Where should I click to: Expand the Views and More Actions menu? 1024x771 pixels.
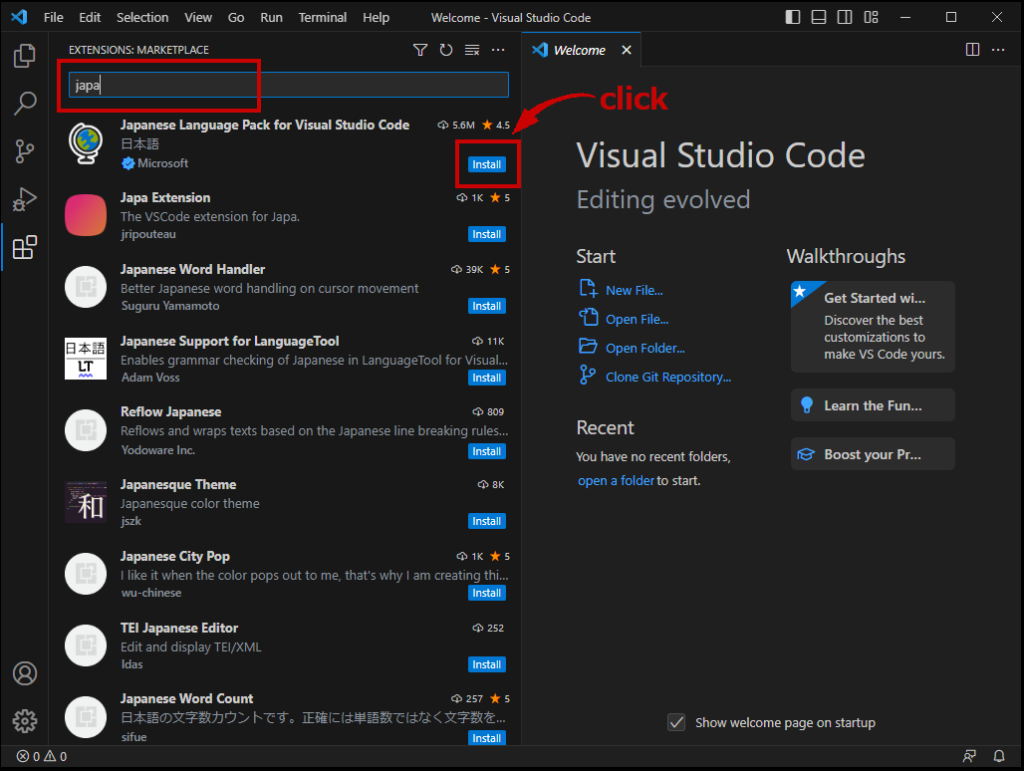(498, 50)
